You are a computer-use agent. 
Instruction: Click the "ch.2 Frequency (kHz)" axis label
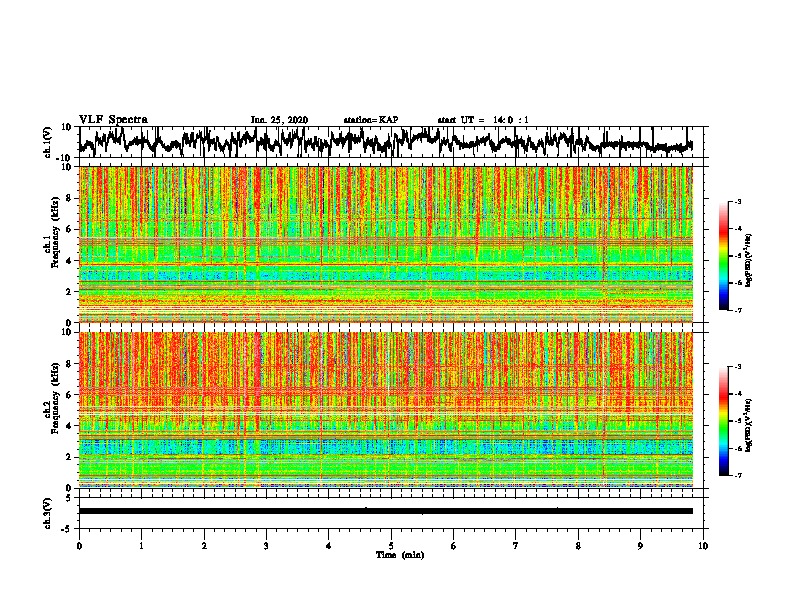[52, 398]
